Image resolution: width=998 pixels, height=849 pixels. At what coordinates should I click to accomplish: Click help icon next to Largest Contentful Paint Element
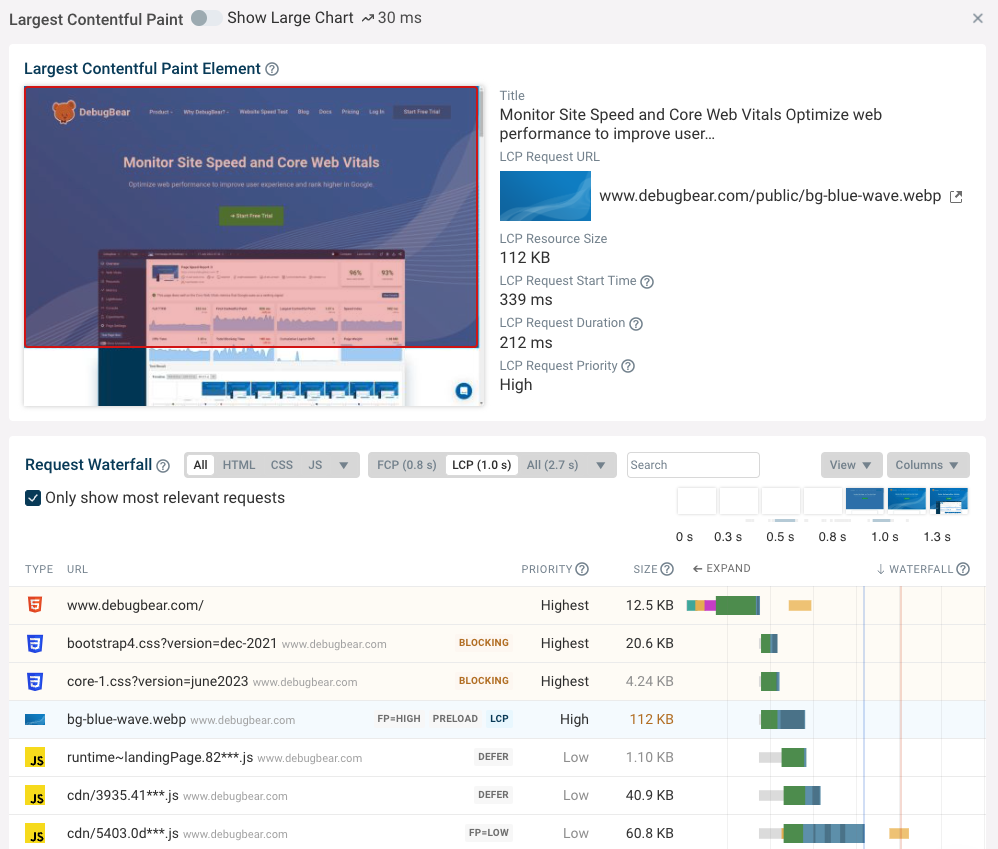tap(273, 69)
